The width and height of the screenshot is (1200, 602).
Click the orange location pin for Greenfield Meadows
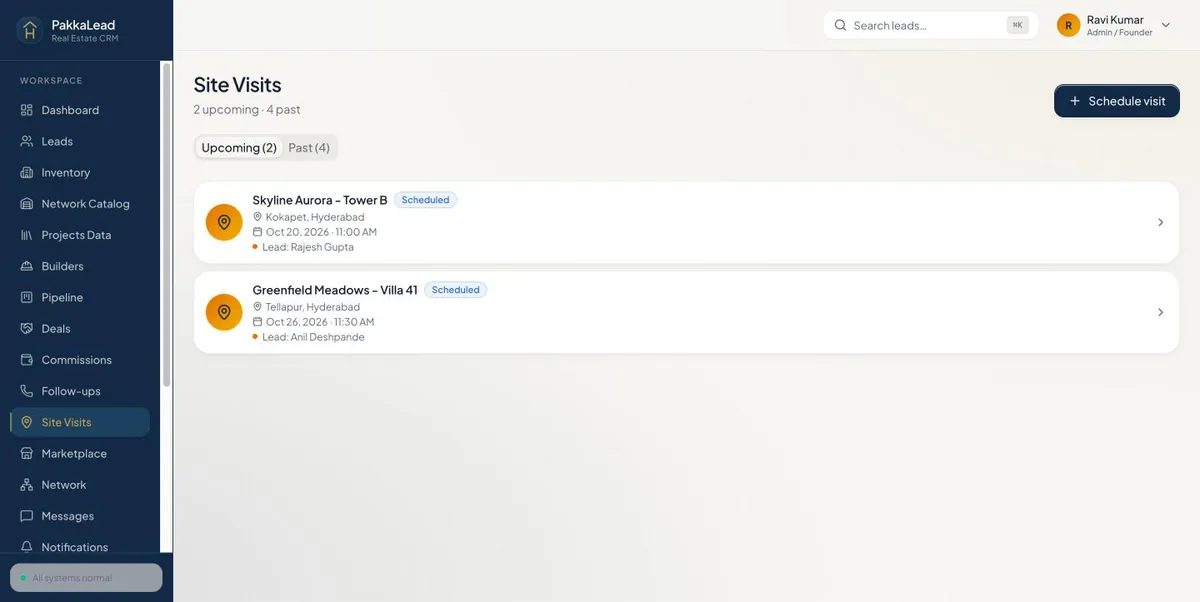click(224, 312)
